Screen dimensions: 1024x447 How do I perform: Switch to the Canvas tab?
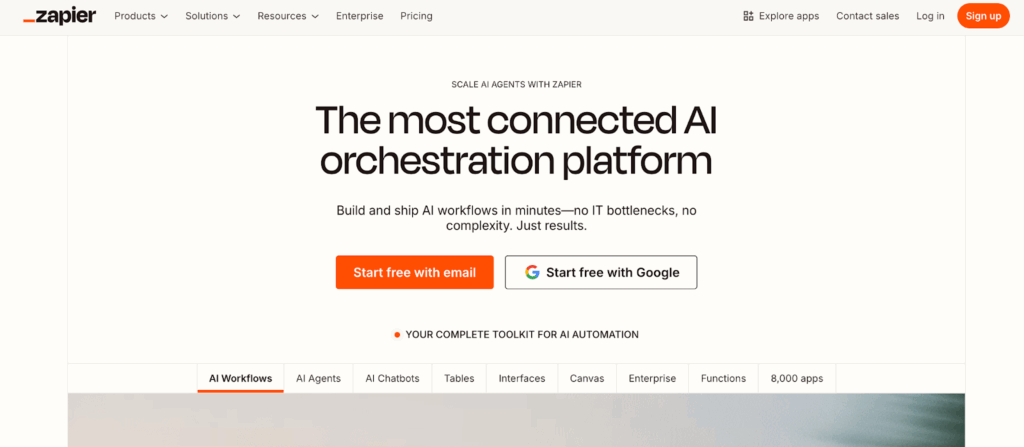pyautogui.click(x=586, y=378)
